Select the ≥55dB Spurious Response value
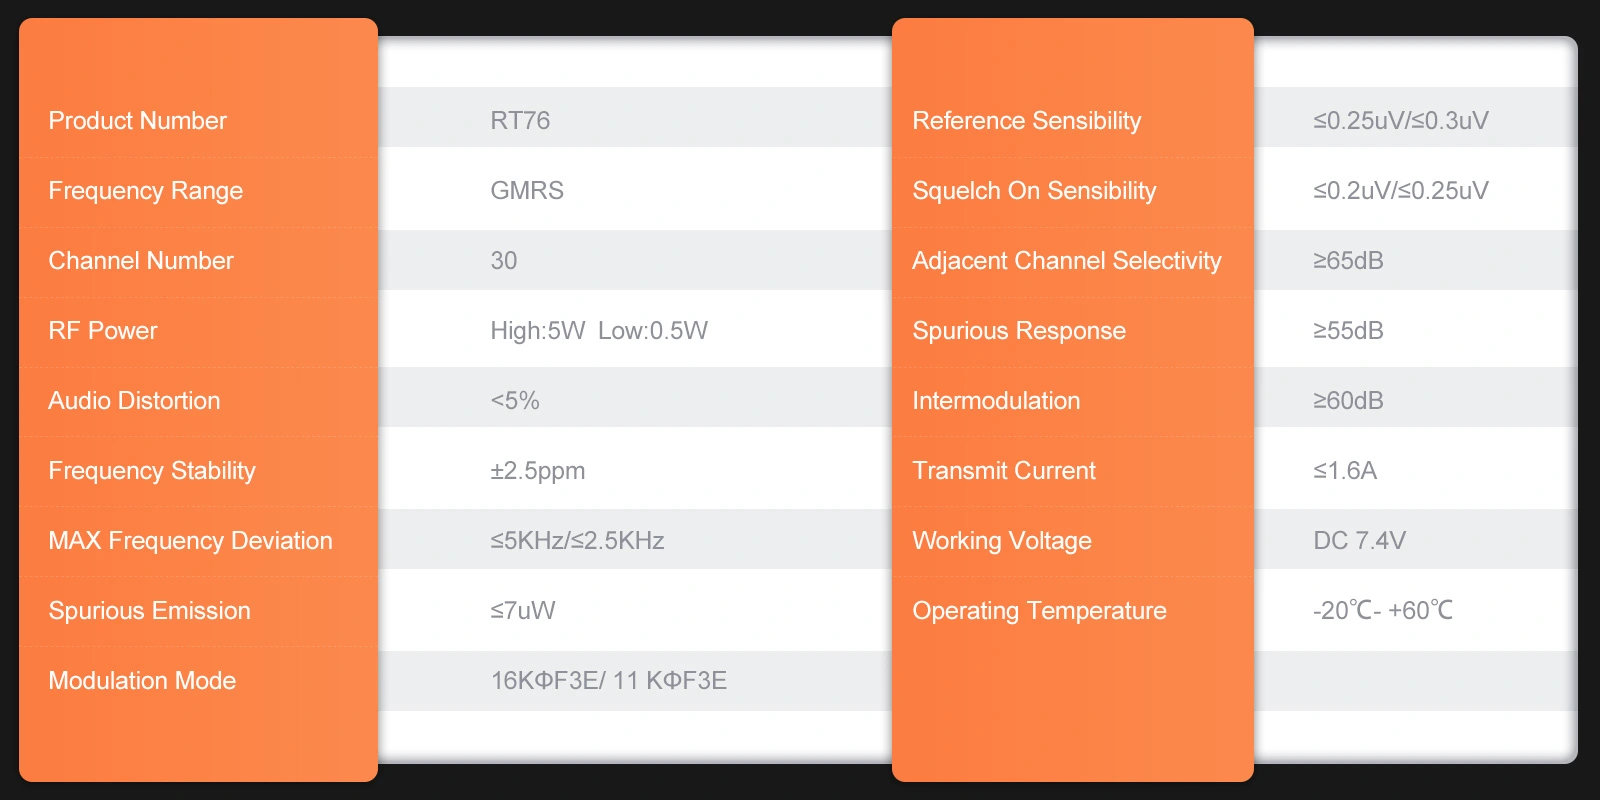This screenshot has width=1600, height=800. (x=1348, y=331)
